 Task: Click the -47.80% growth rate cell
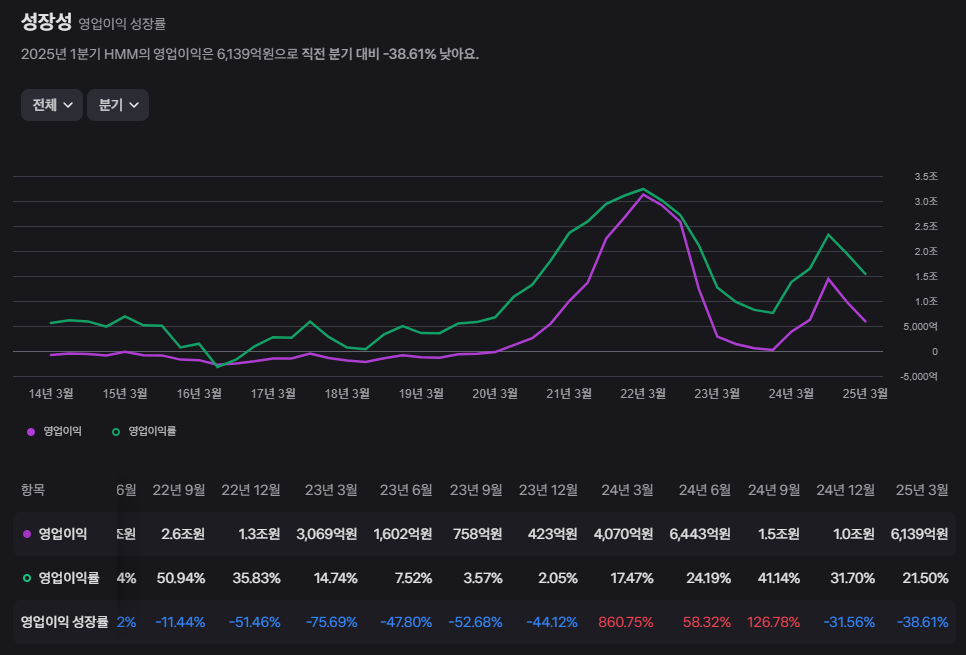click(406, 622)
